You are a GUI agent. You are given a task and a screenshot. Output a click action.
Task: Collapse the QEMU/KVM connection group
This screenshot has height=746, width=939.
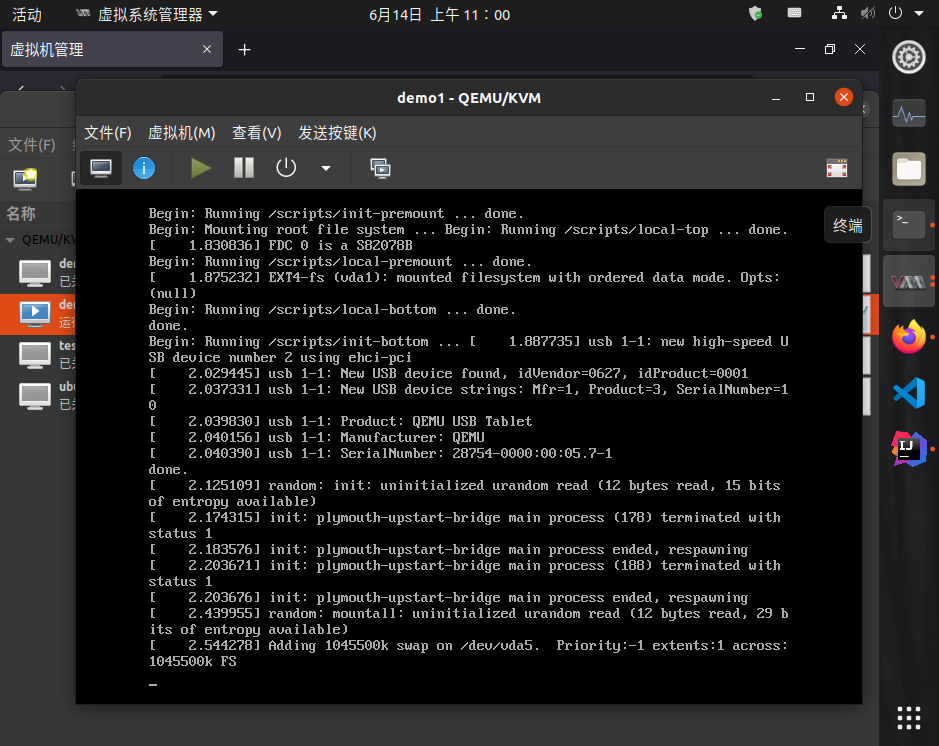pyautogui.click(x=10, y=240)
